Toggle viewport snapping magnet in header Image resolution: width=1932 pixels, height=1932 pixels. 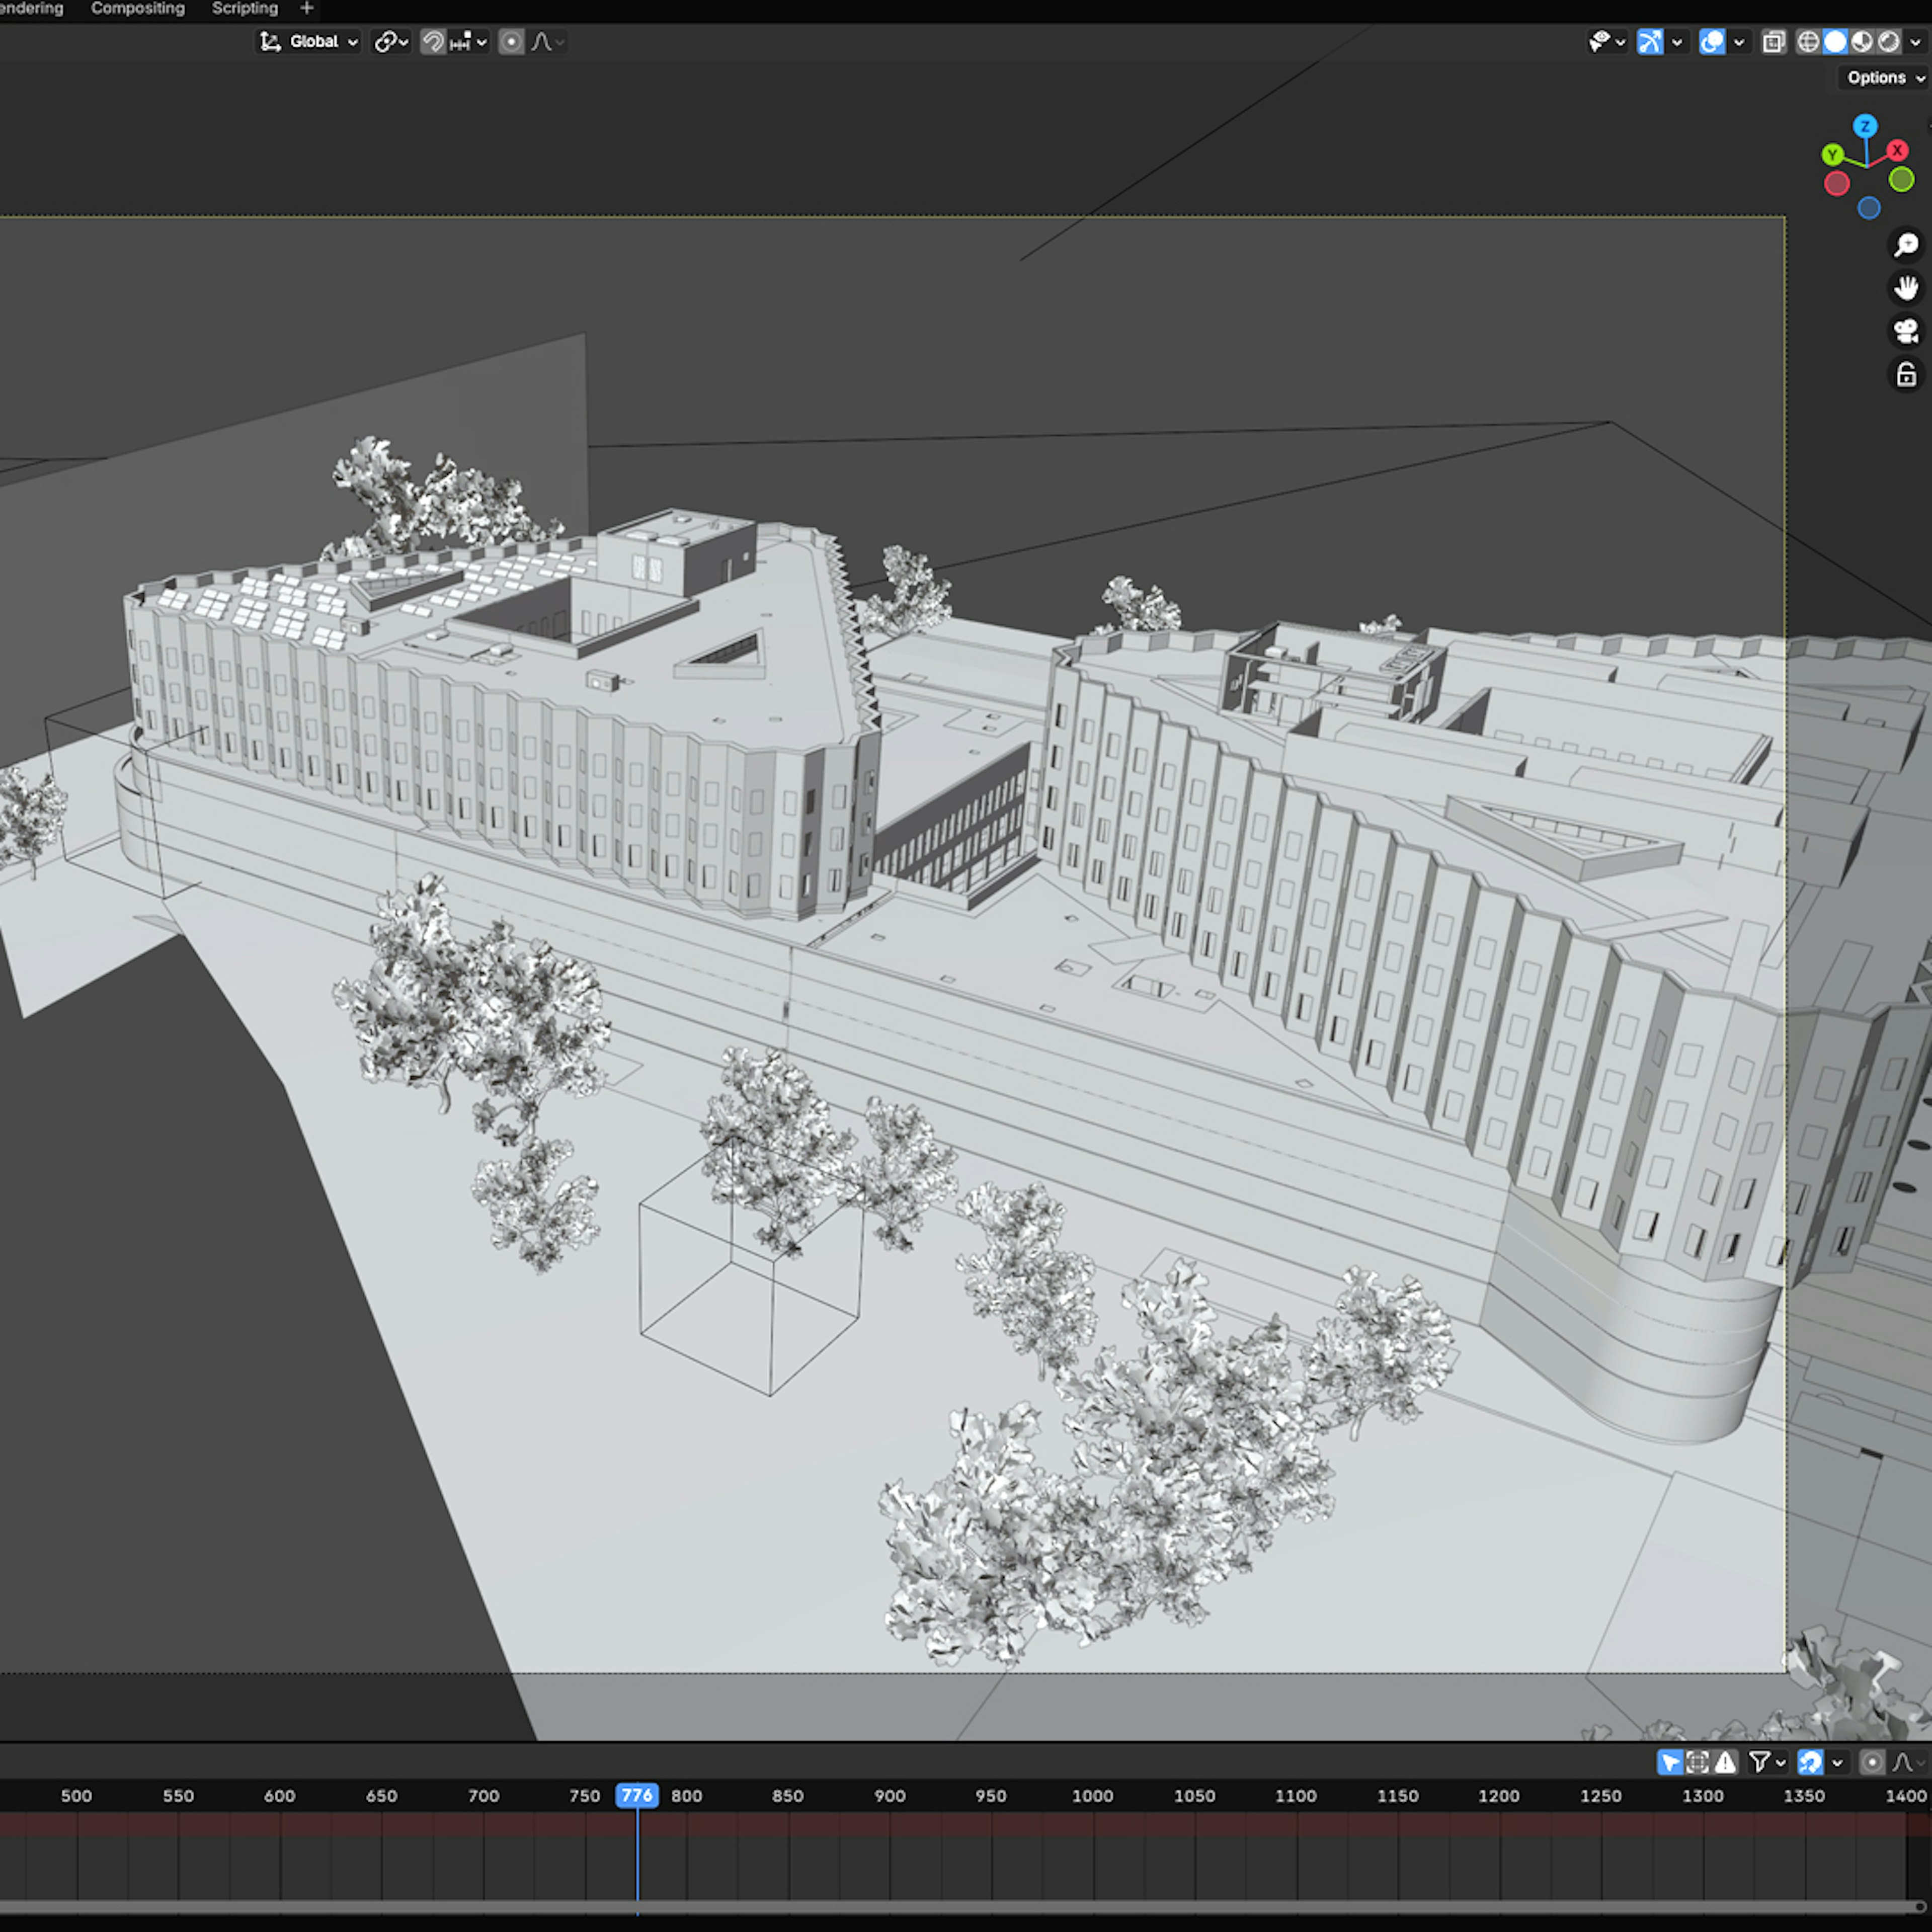(x=433, y=42)
